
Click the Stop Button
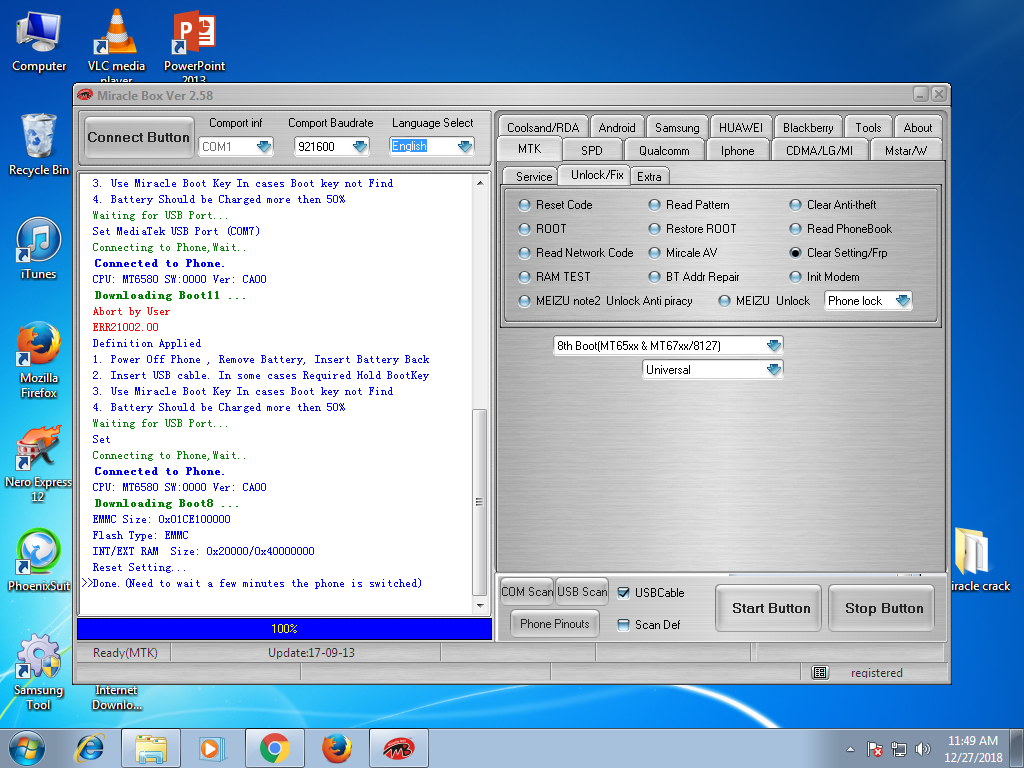(x=884, y=608)
